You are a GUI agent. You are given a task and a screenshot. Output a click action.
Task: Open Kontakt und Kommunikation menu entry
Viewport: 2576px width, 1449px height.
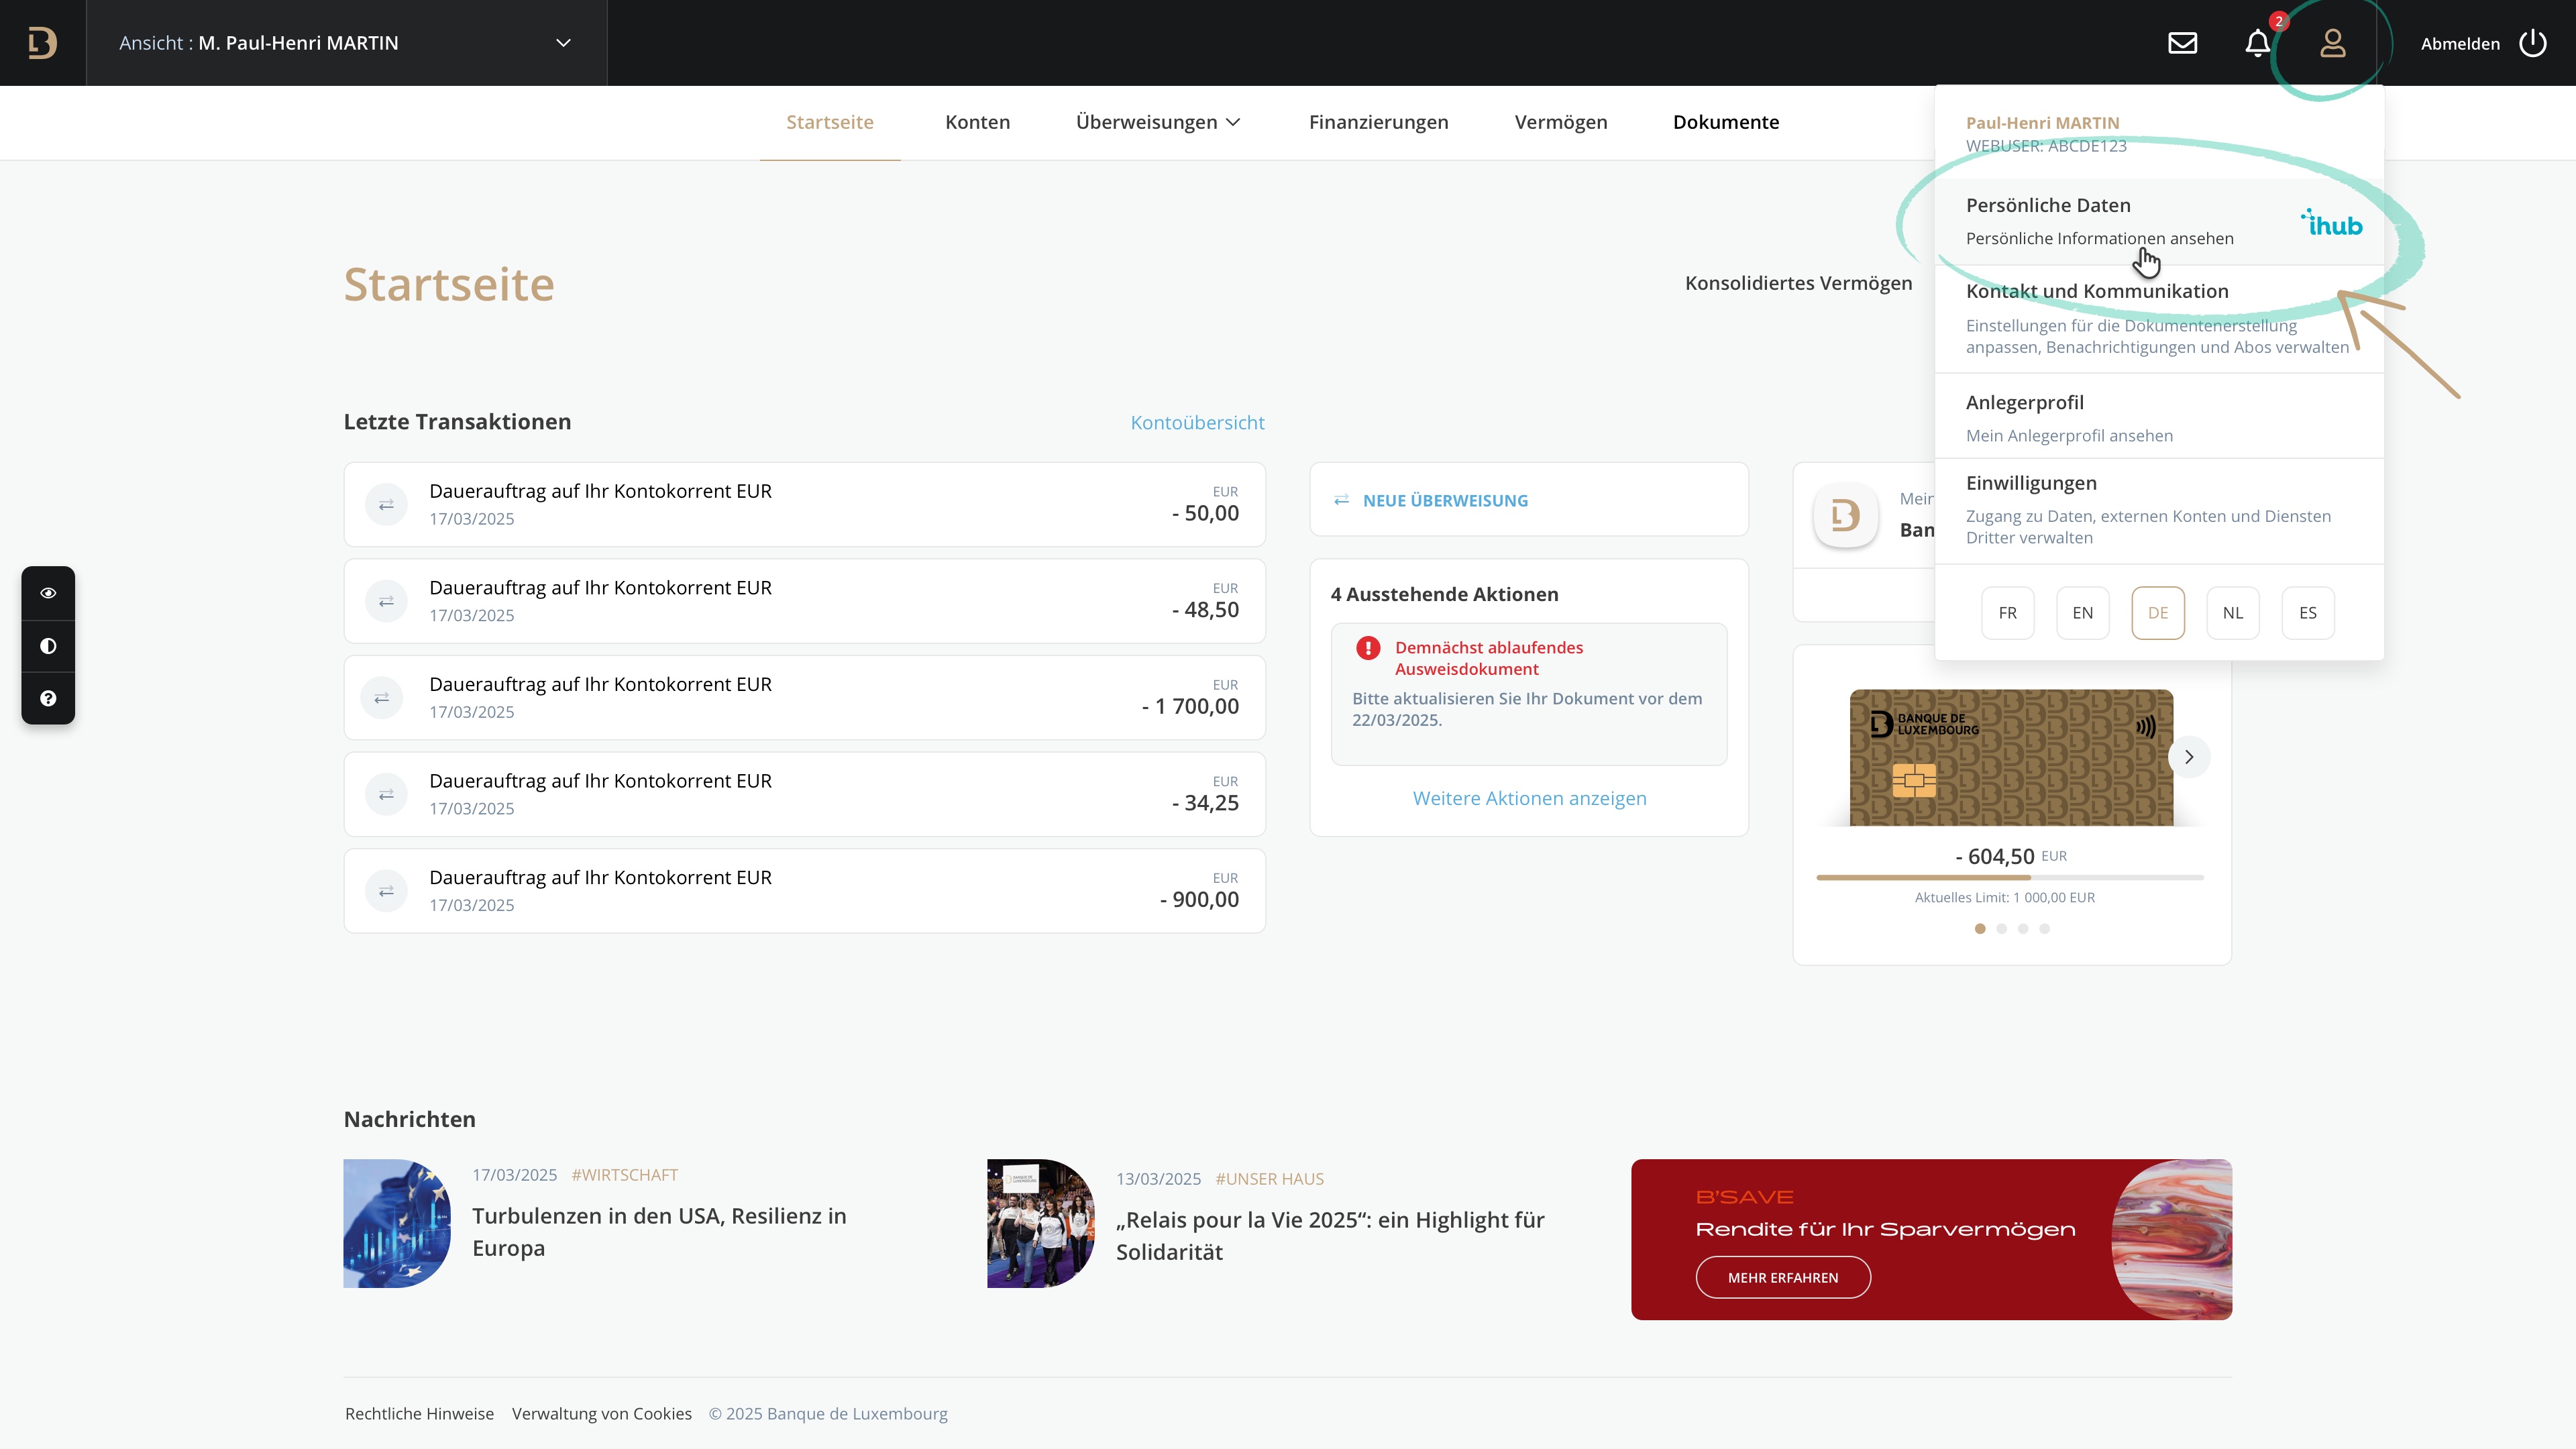pos(2159,318)
